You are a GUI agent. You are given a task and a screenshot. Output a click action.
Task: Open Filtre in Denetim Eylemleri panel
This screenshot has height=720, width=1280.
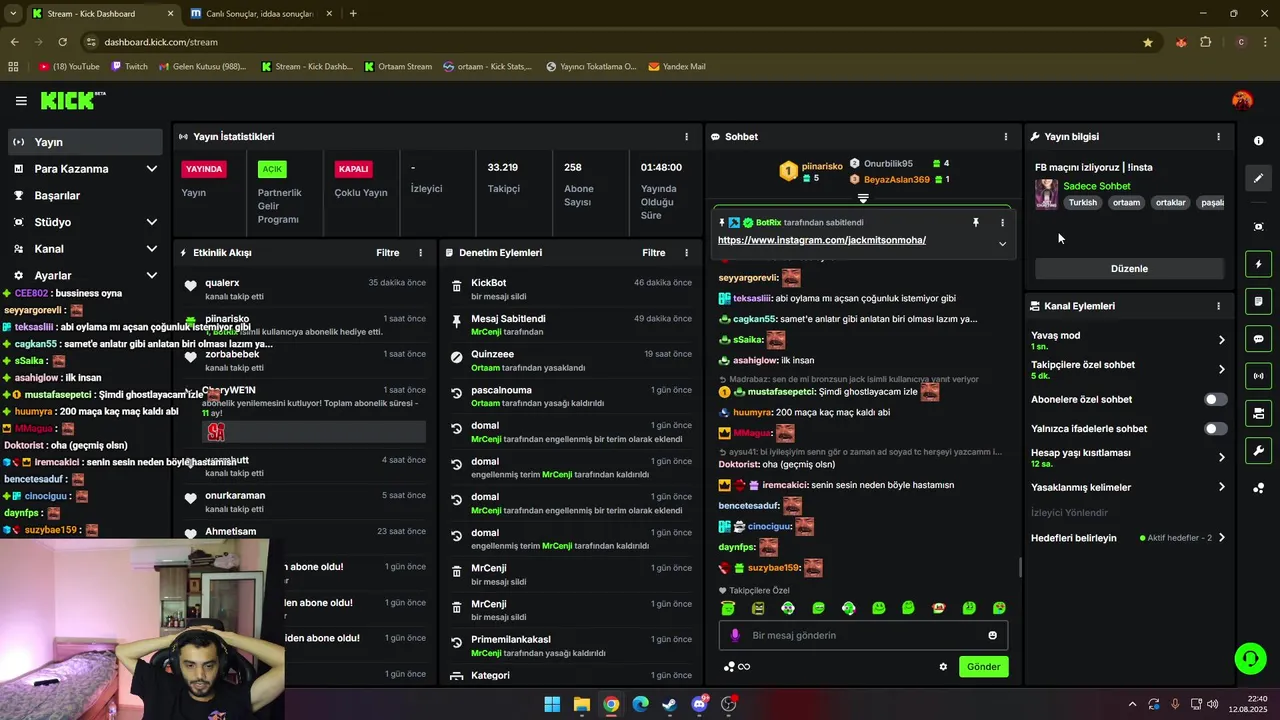(x=654, y=253)
